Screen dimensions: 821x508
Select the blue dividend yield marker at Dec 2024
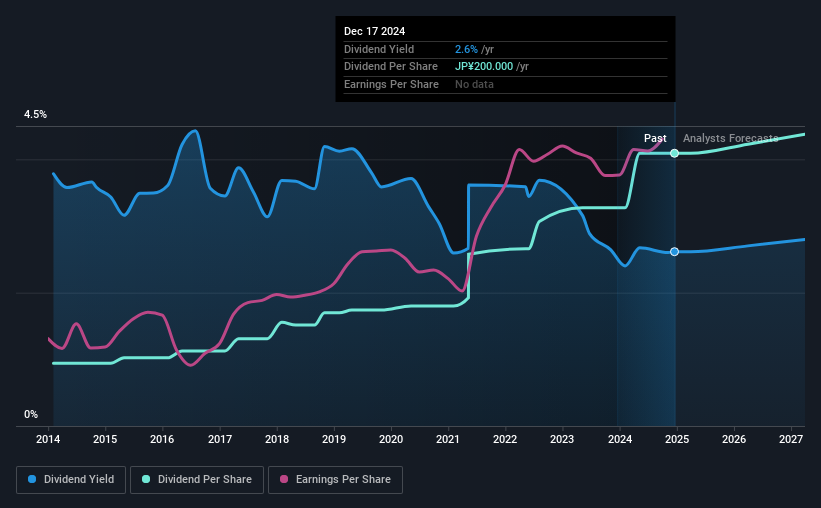pos(674,252)
